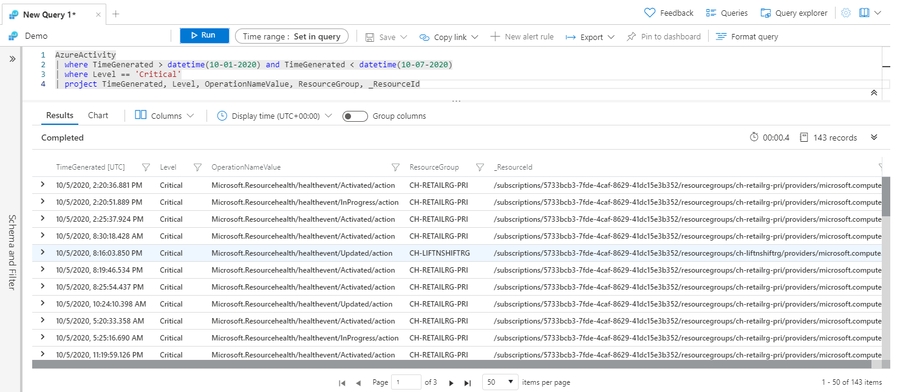Viewport: 900px width, 392px height.
Task: Collapse the query editor chevron
Action: pyautogui.click(x=874, y=92)
